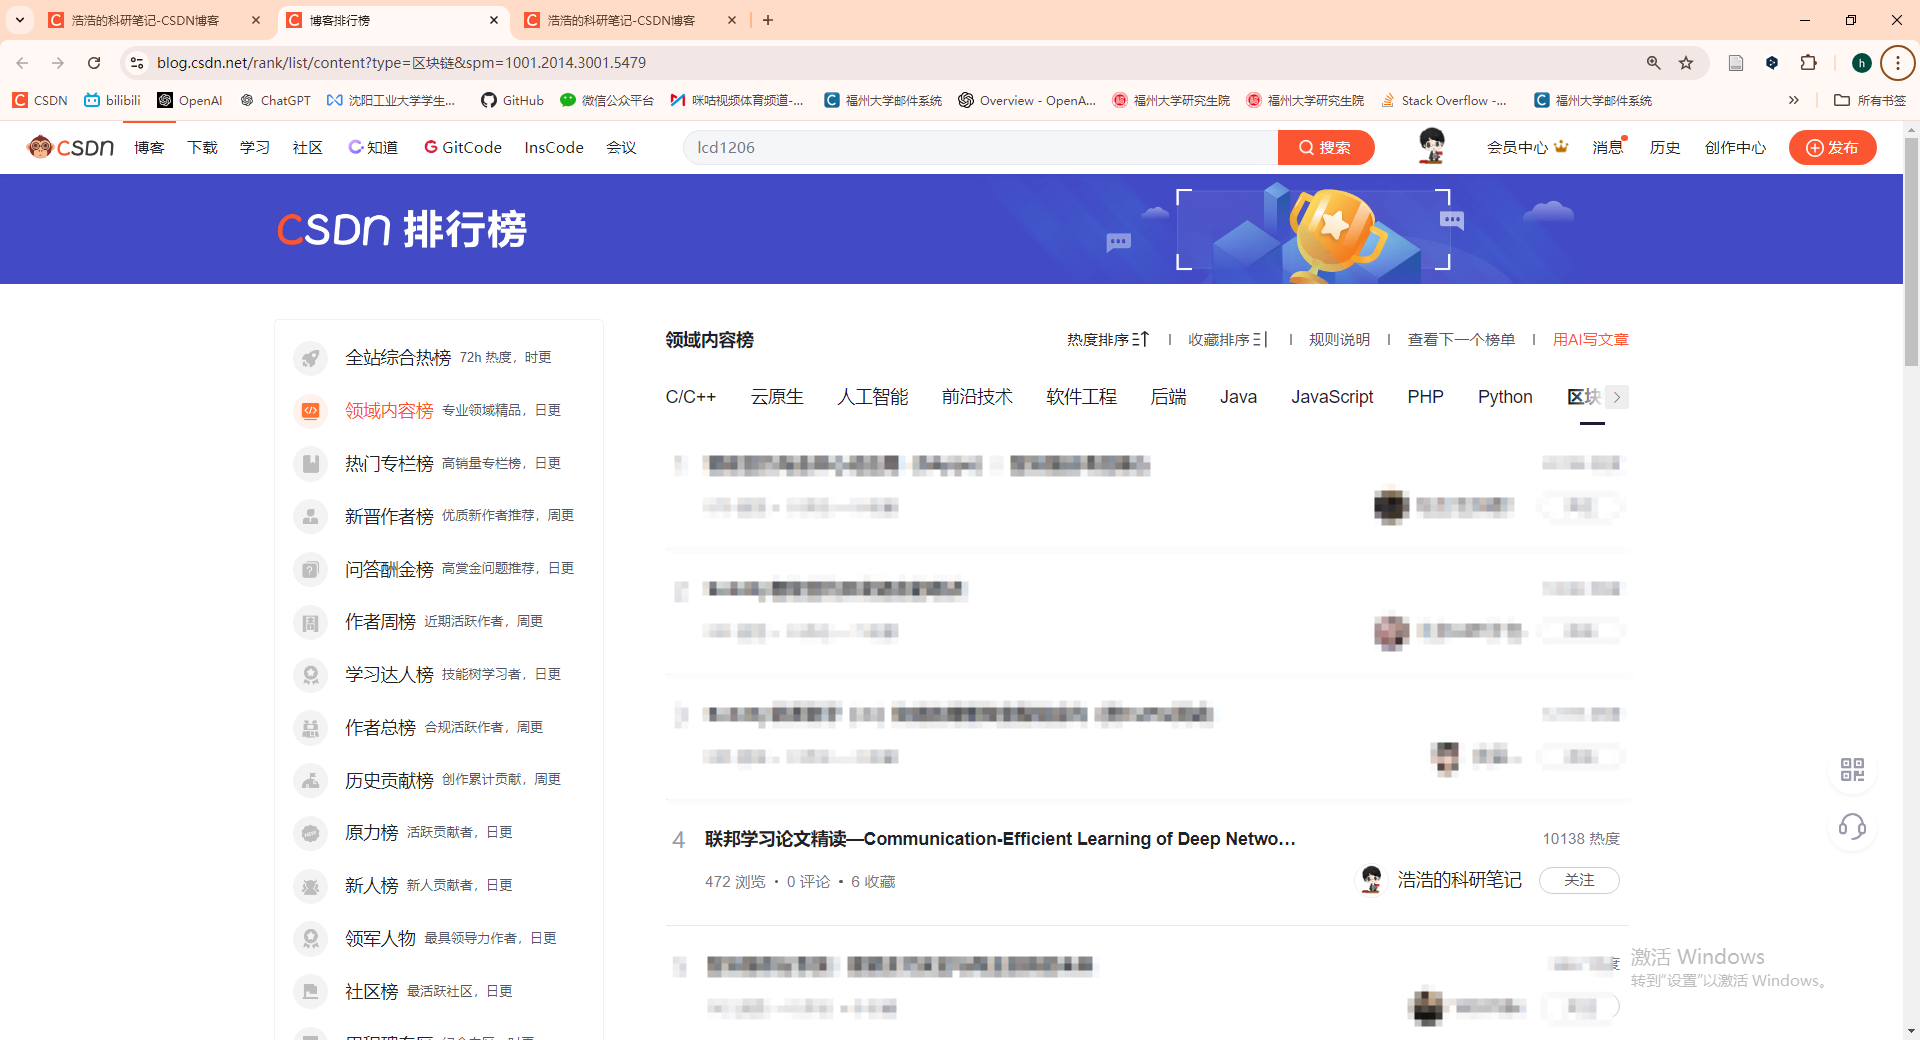
Task: Open 会员中心 in header
Action: 1527,147
